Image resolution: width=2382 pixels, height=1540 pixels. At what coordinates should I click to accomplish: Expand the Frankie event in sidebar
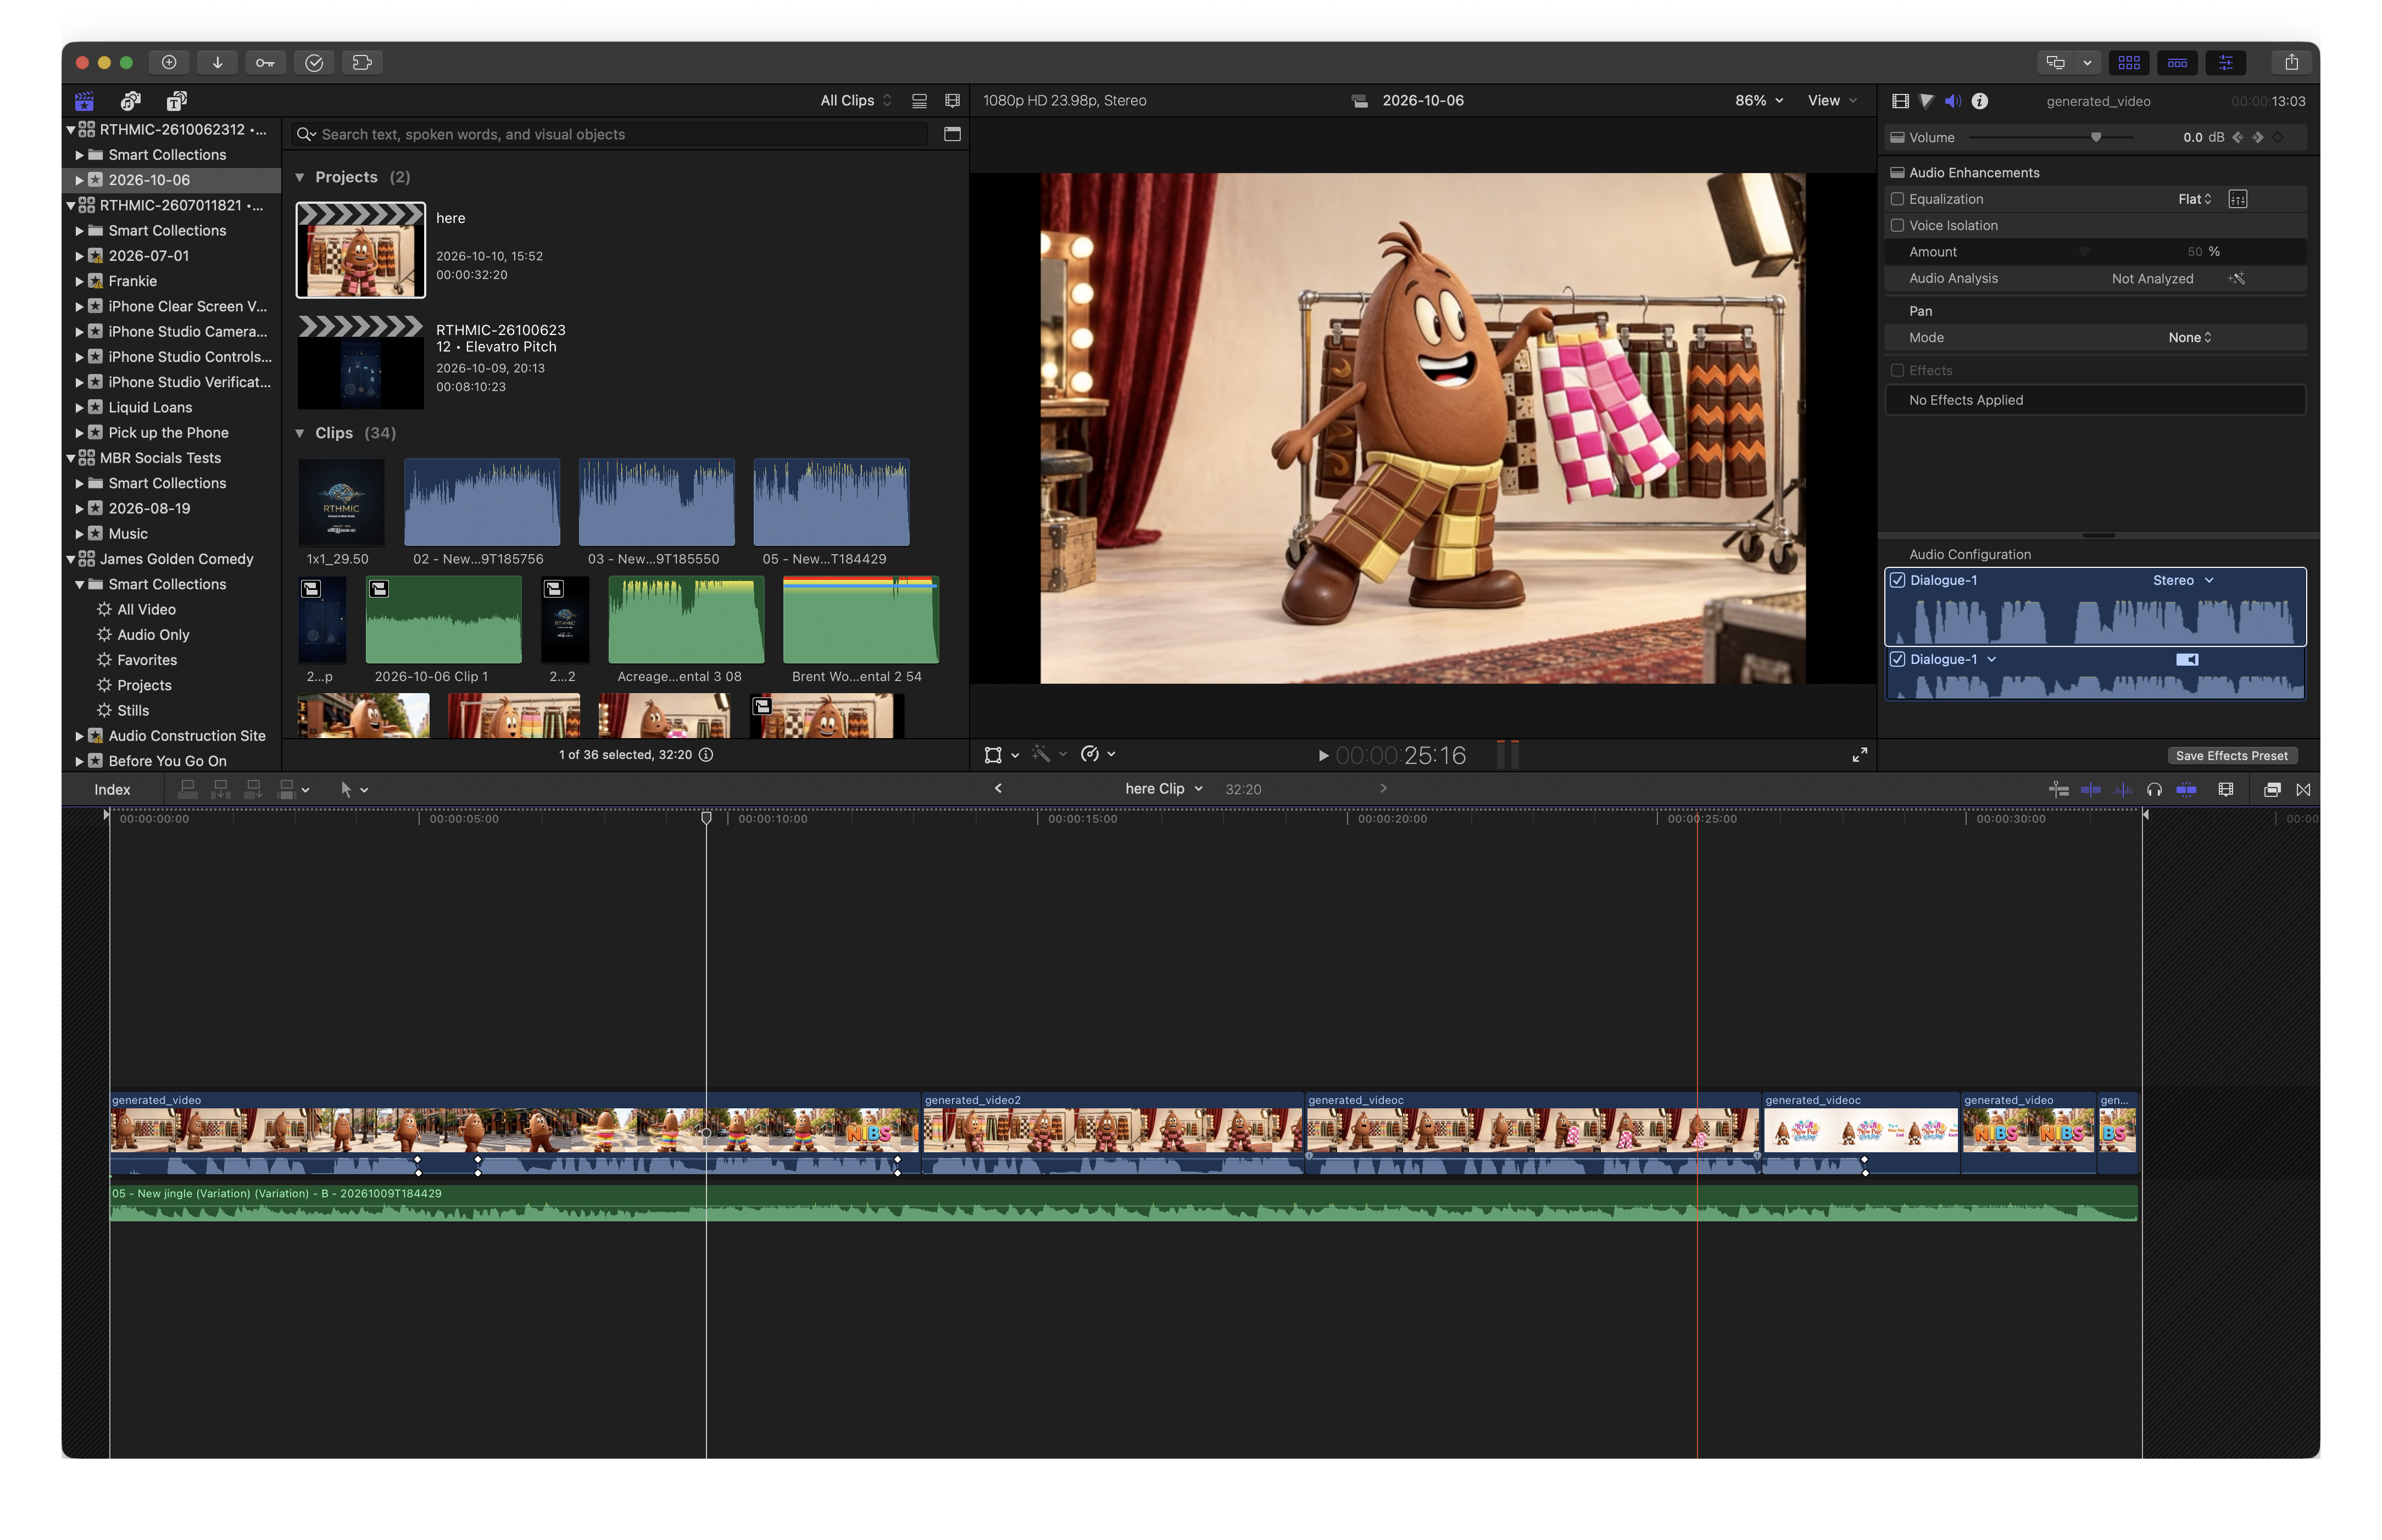tap(79, 281)
